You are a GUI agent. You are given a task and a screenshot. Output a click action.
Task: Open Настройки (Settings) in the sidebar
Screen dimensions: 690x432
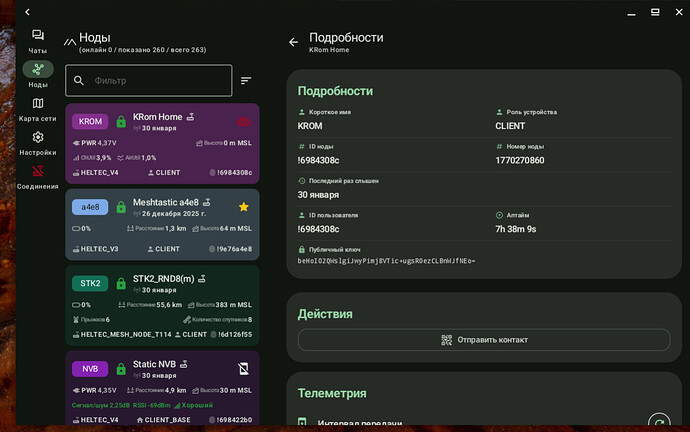click(38, 142)
